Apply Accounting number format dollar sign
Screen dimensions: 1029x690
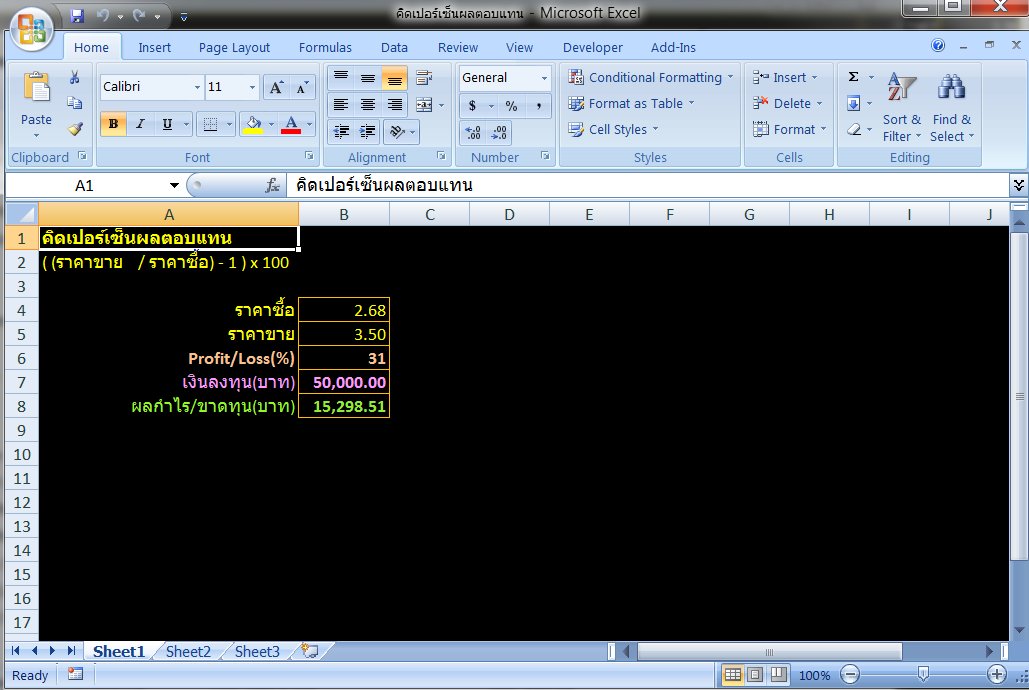[472, 106]
